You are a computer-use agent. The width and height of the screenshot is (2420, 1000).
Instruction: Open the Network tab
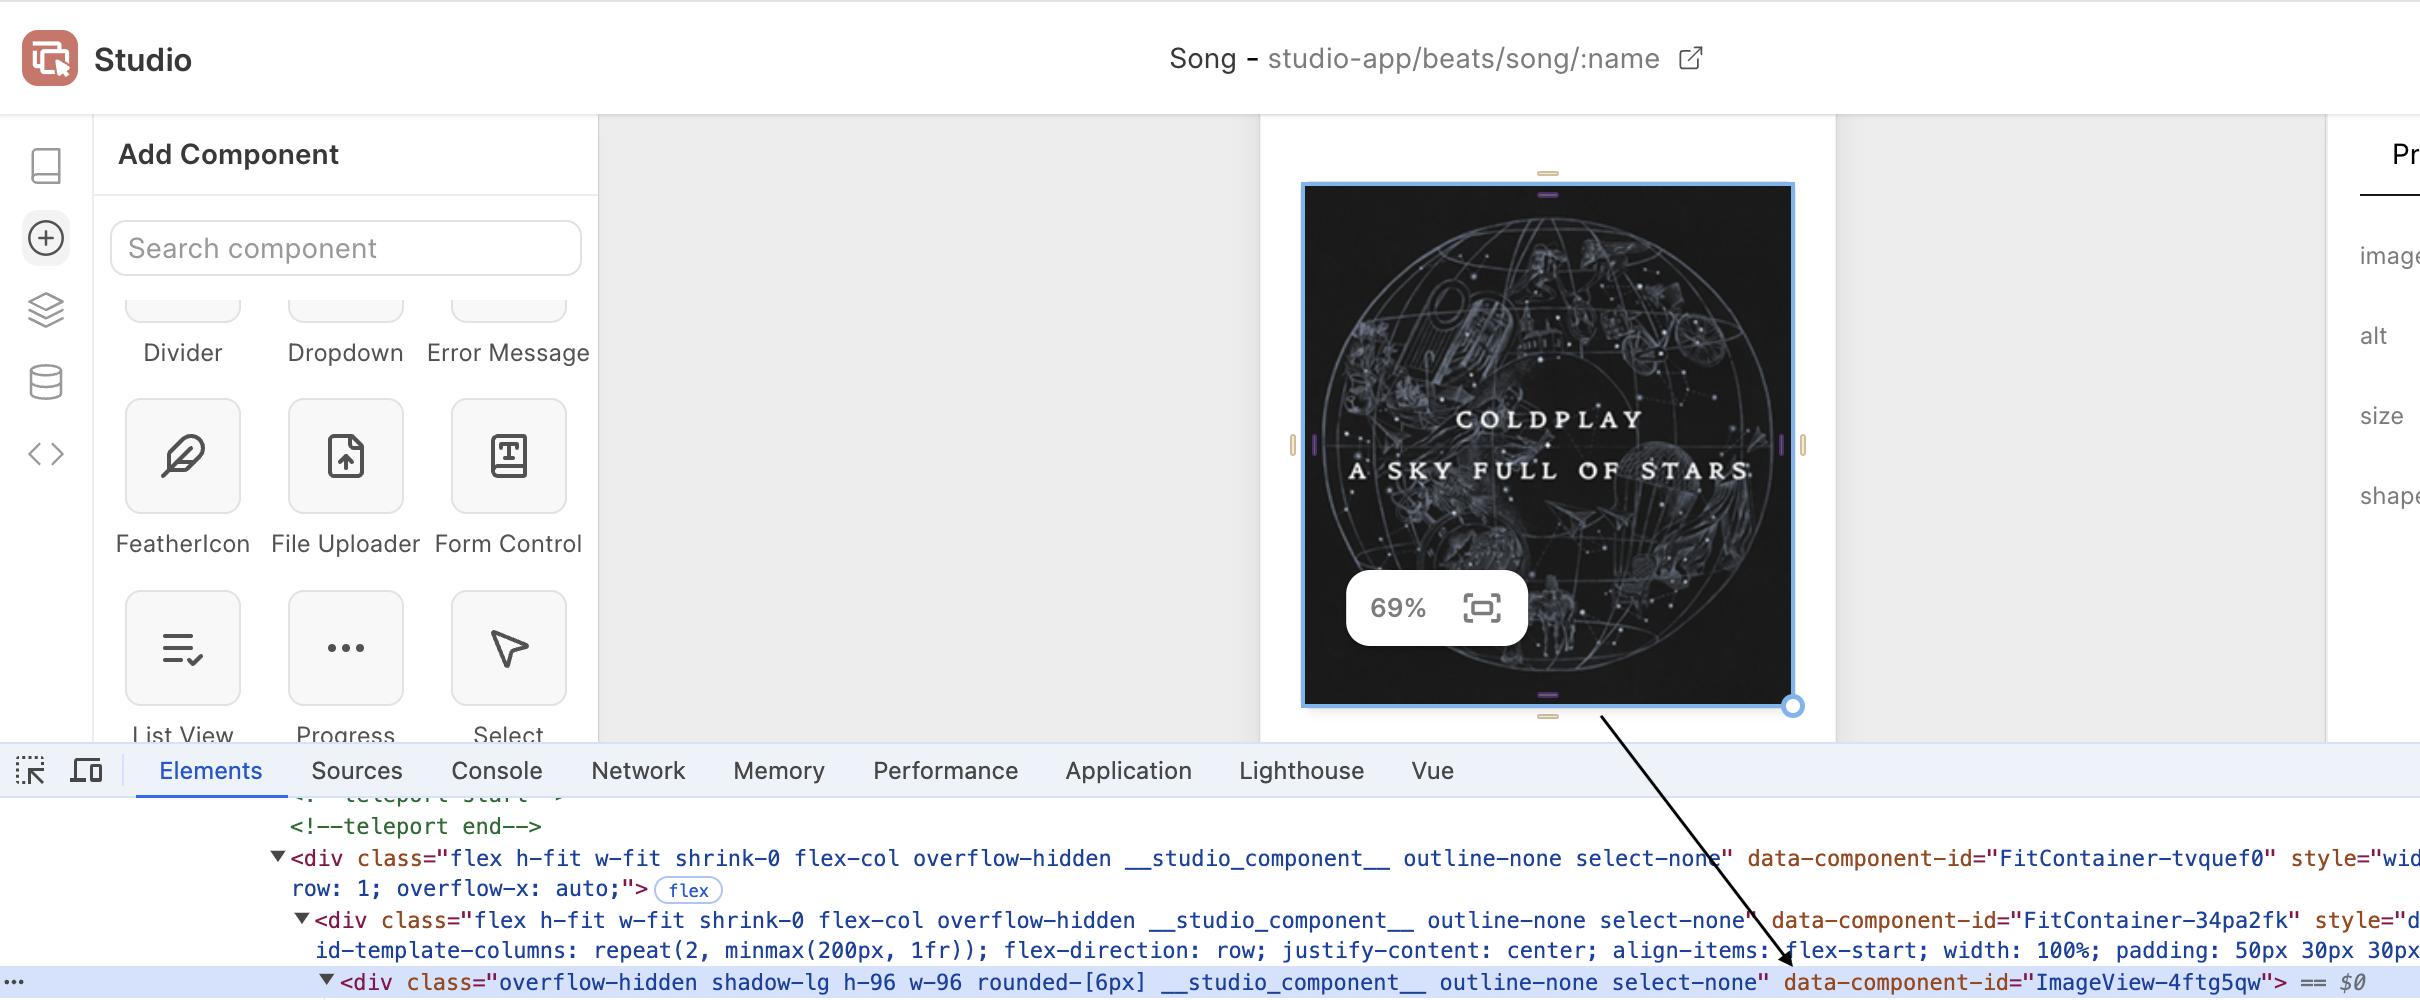coord(638,771)
